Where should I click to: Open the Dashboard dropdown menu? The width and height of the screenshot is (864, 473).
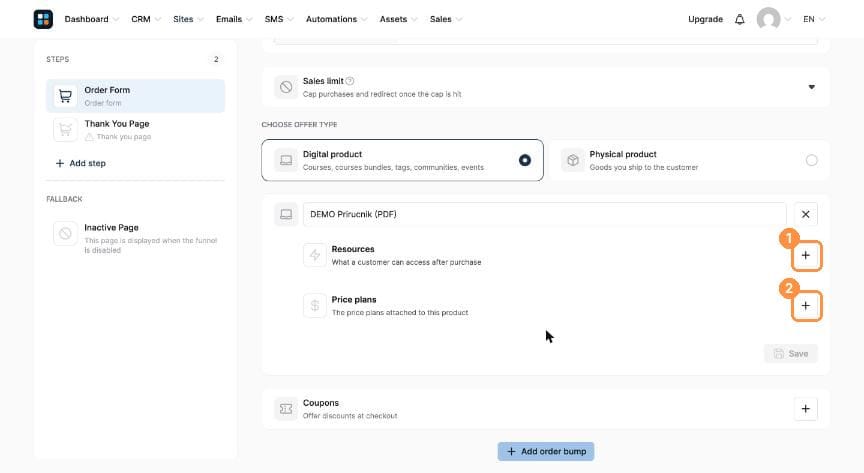pyautogui.click(x=91, y=19)
